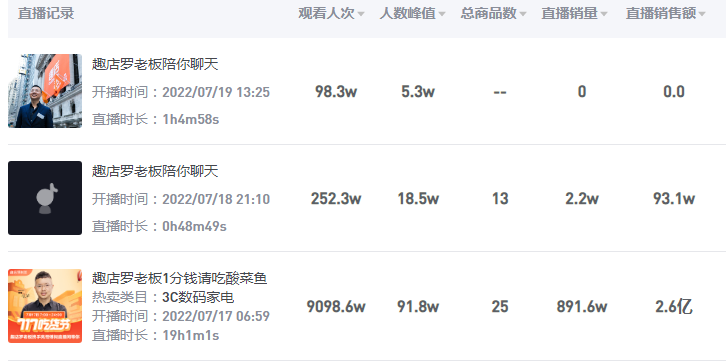Screen dimensions: 726x362
Task: Sort by 人数峰值 column arrow
Action: [442, 14]
